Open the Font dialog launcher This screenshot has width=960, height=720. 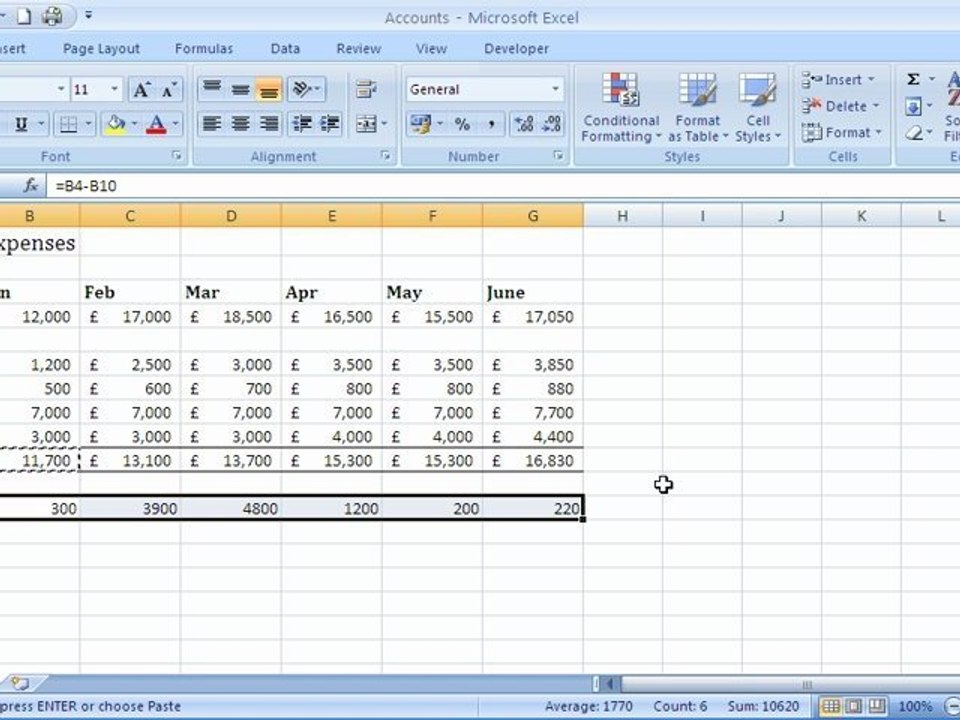click(x=177, y=156)
